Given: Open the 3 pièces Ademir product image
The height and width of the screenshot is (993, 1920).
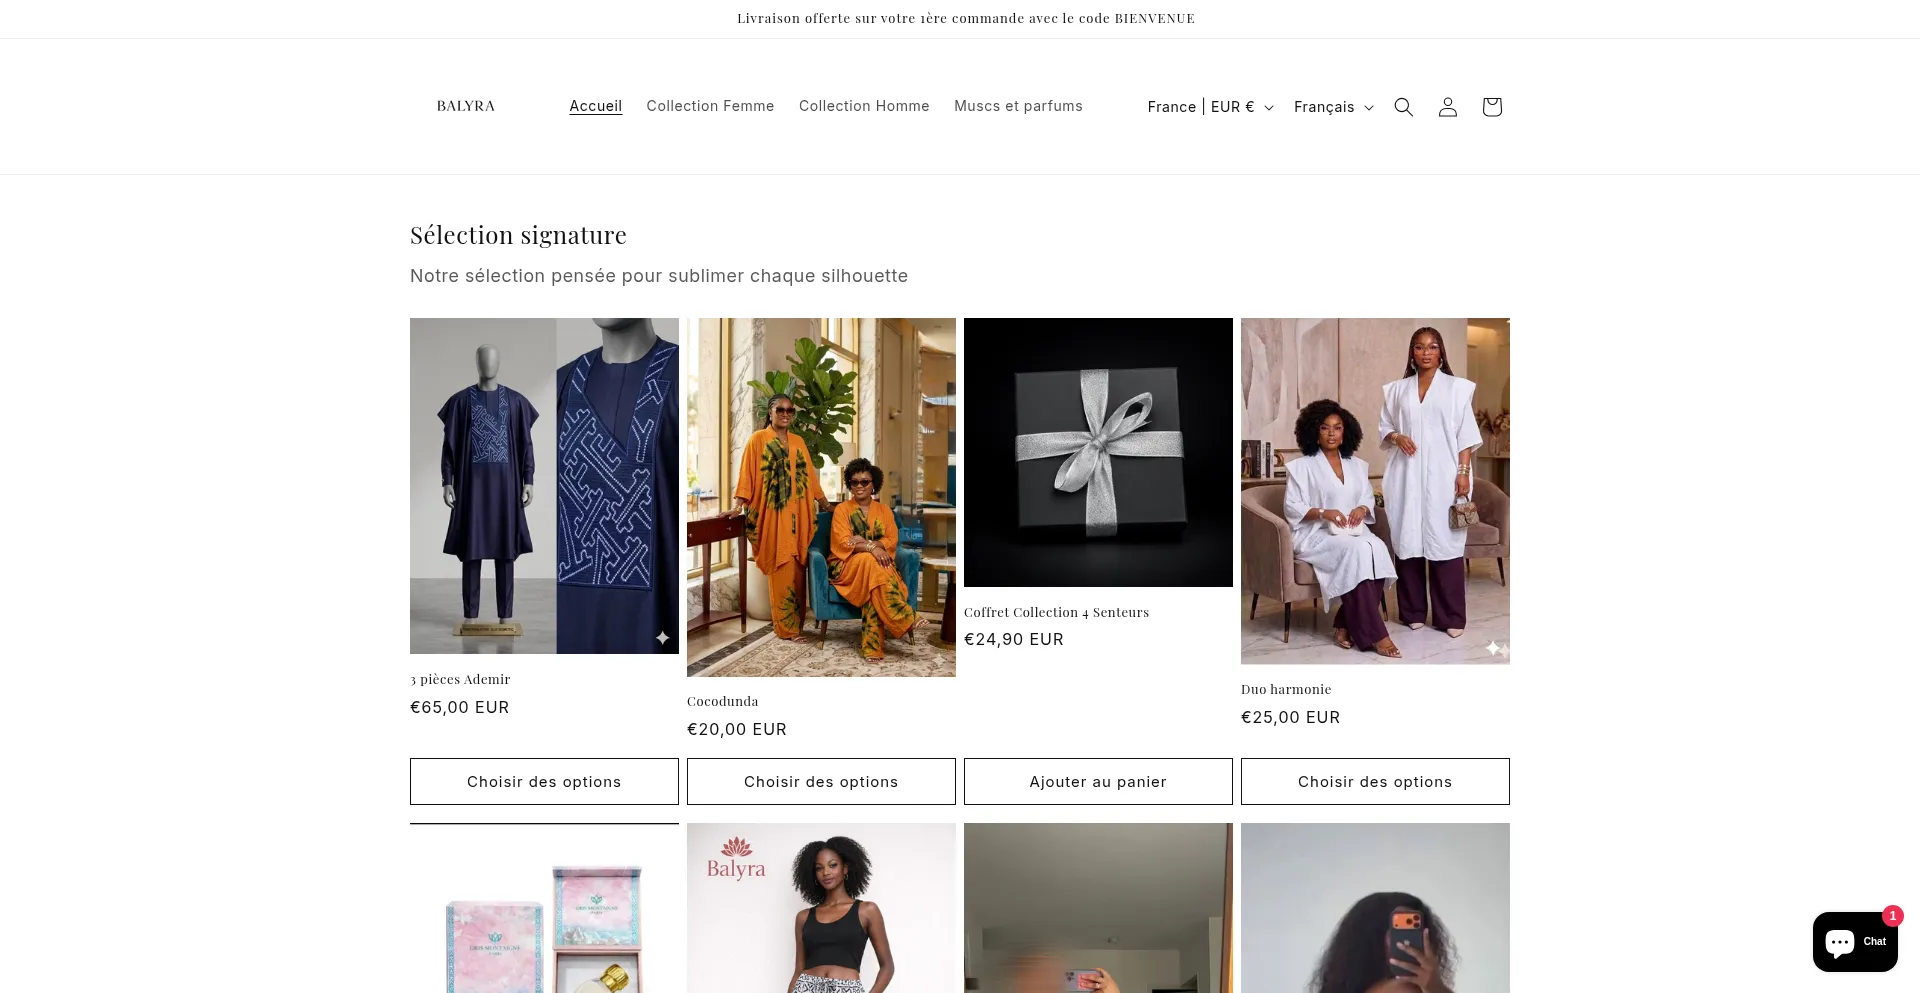Looking at the screenshot, I should 544,486.
